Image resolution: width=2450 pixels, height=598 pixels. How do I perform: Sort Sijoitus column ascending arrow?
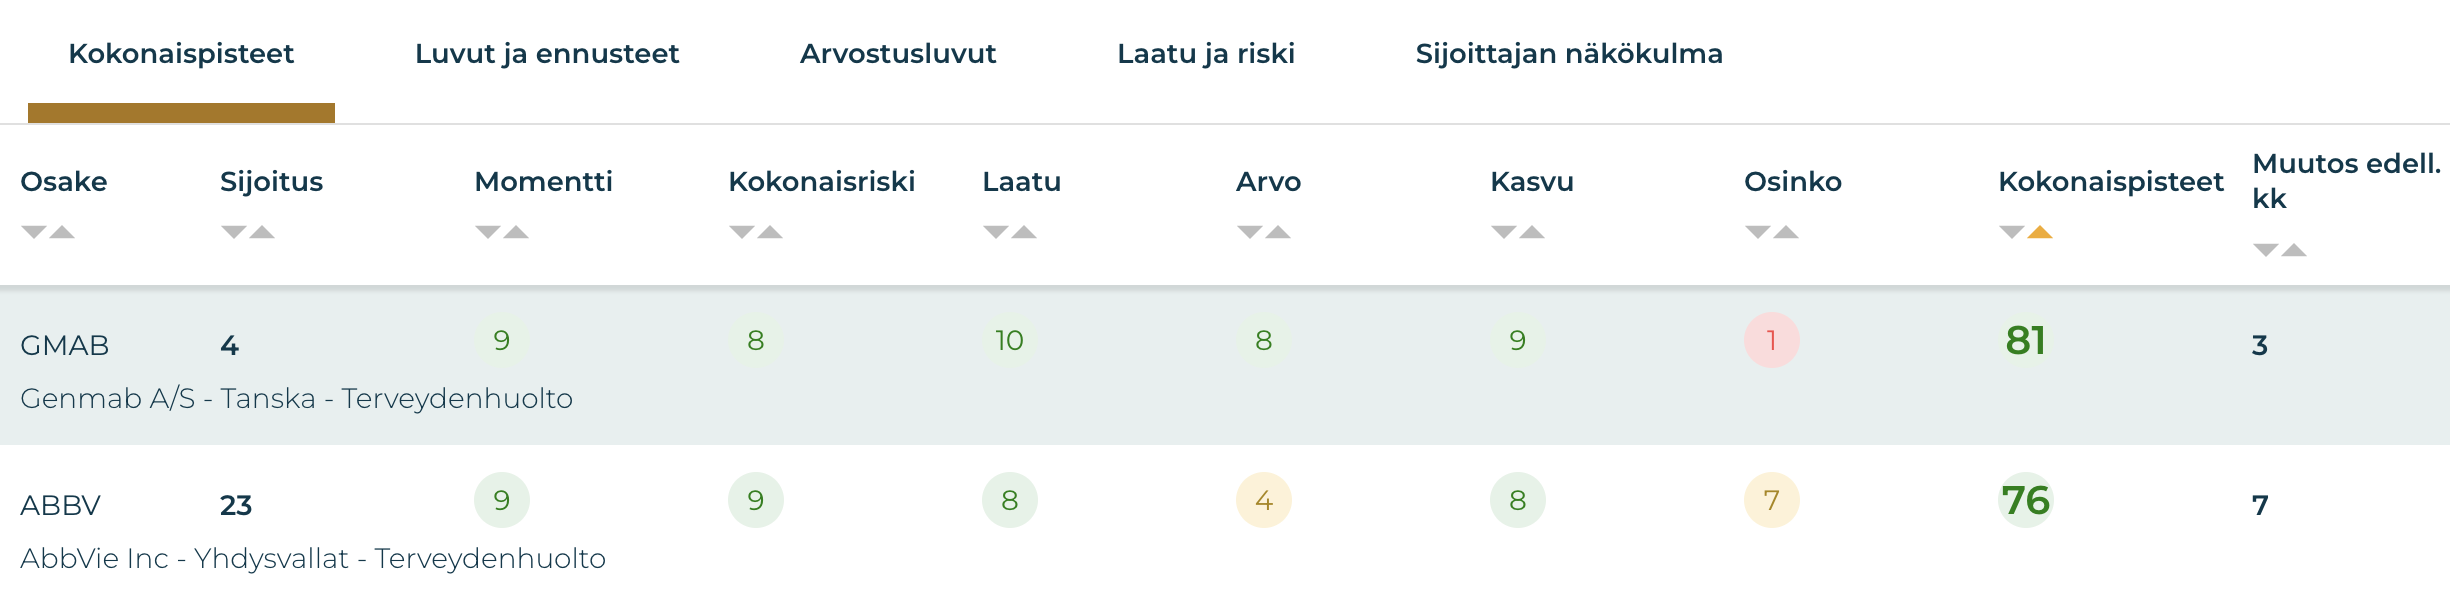[x=263, y=232]
